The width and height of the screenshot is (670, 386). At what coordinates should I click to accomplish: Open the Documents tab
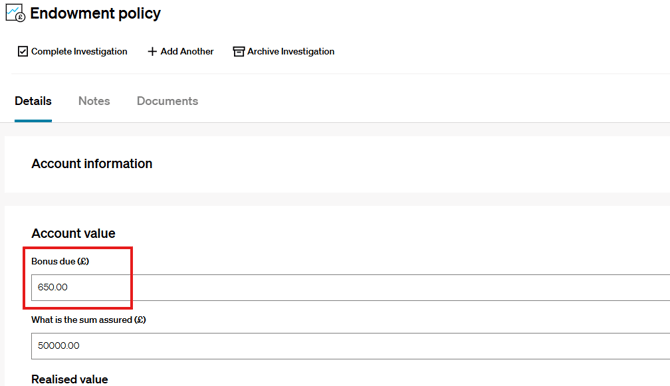tap(168, 101)
